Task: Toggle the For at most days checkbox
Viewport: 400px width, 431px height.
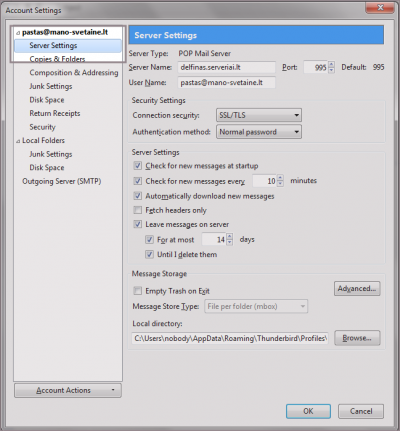Action: point(149,240)
